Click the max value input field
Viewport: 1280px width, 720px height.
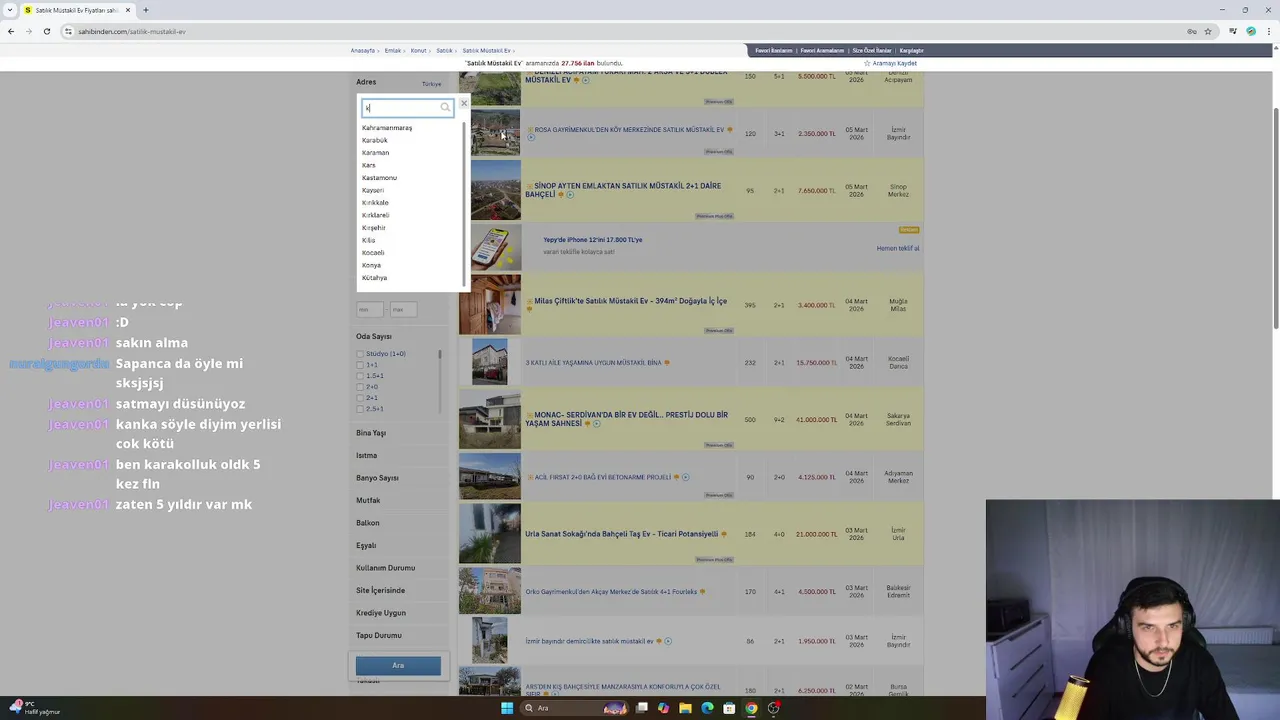click(403, 309)
